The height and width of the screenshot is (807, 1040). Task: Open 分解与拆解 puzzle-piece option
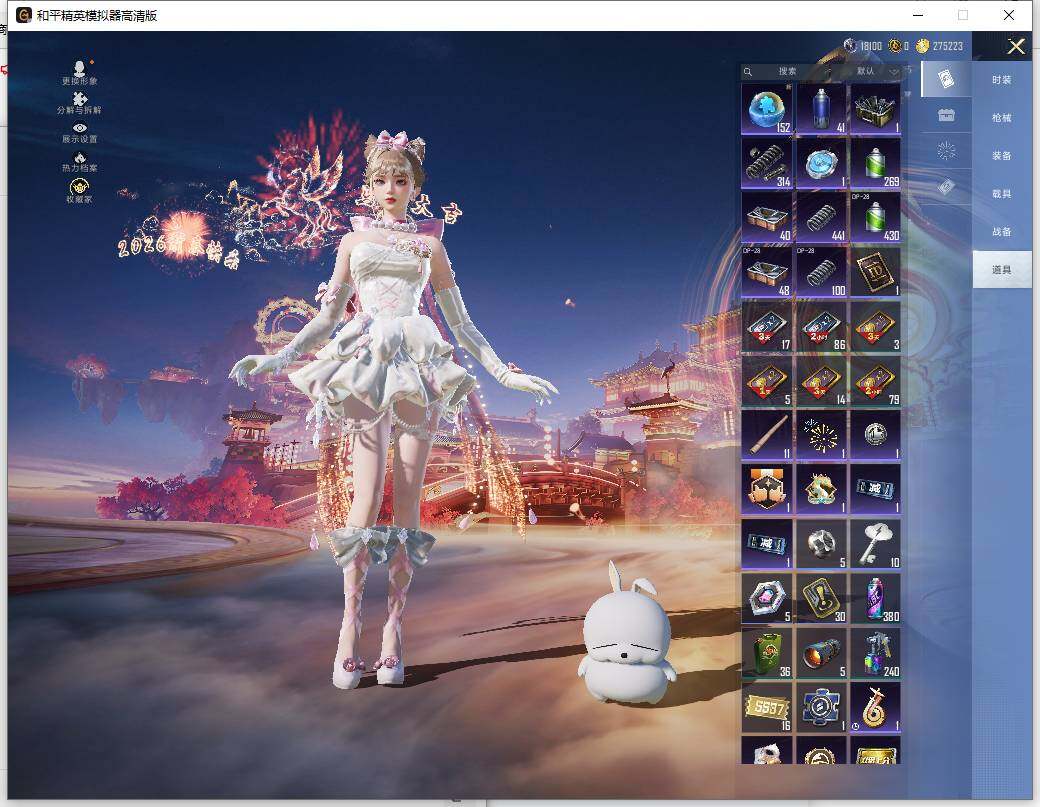pyautogui.click(x=80, y=103)
